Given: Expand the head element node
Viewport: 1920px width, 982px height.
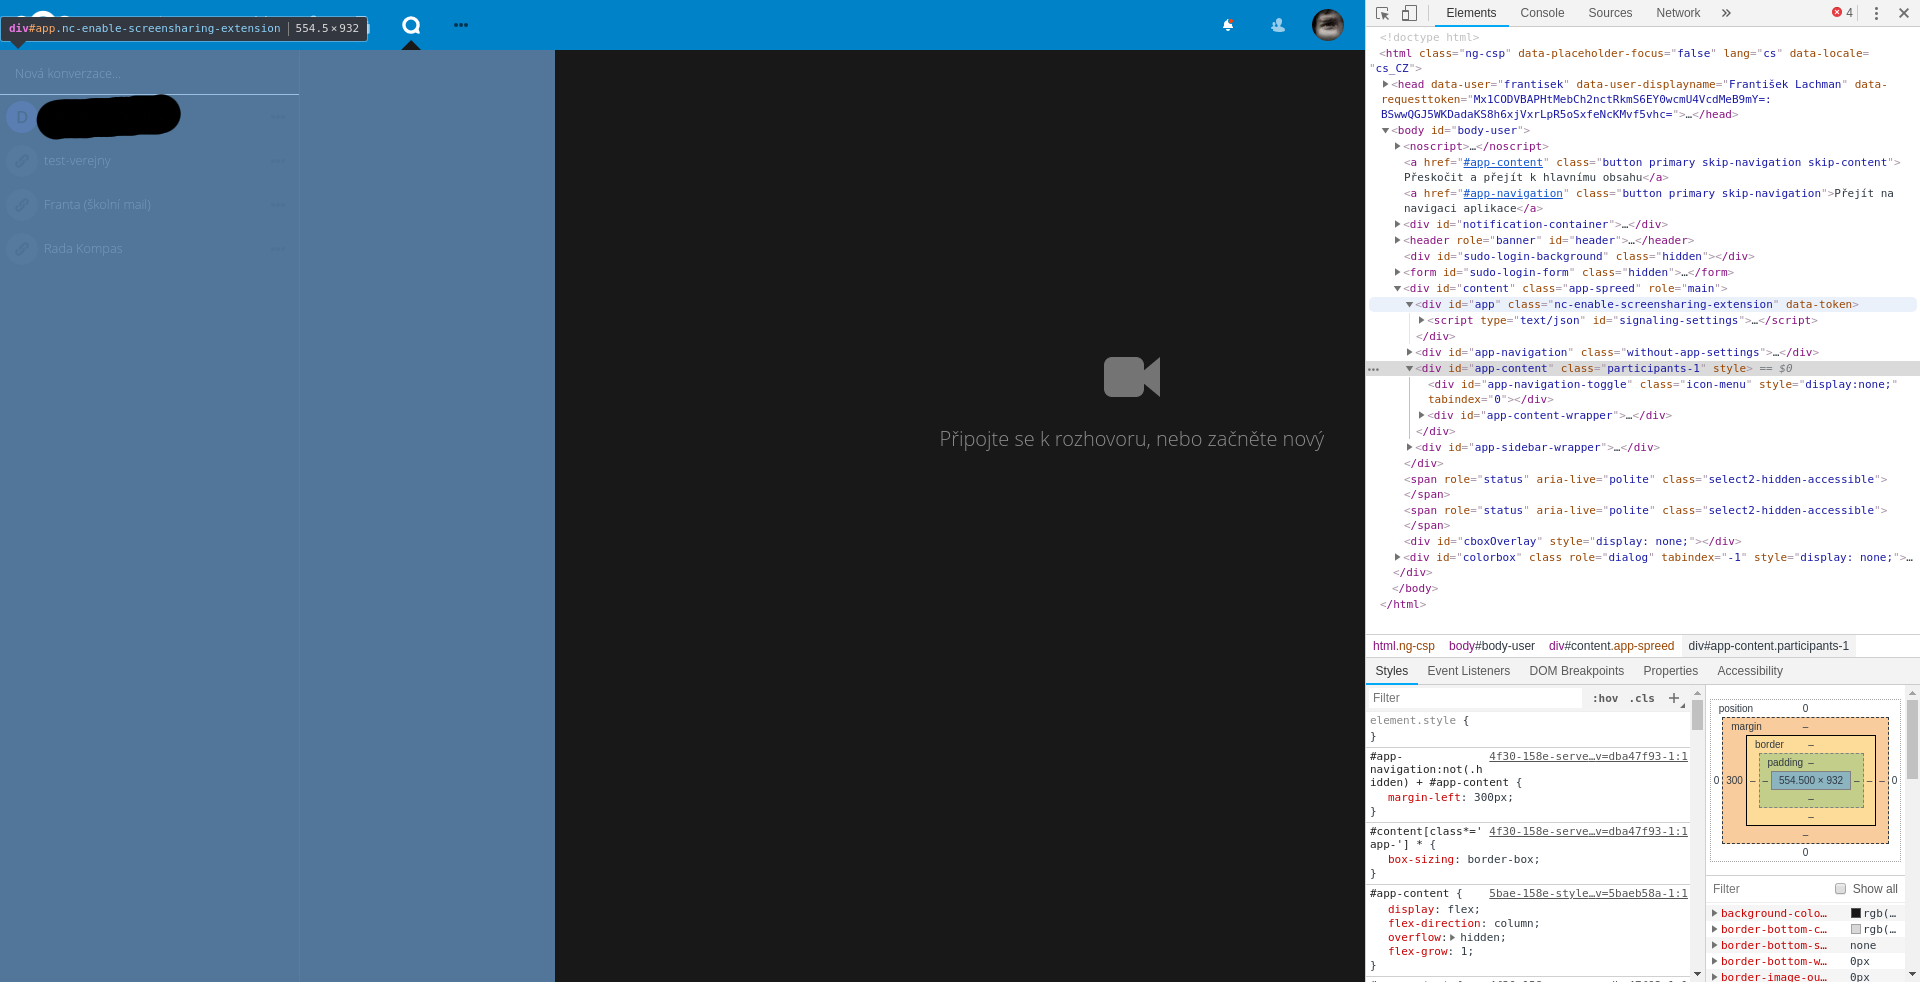Looking at the screenshot, I should click(1385, 84).
